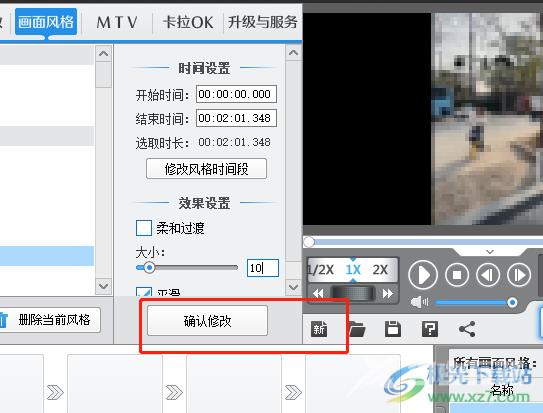Click the video preview image

(x=487, y=119)
